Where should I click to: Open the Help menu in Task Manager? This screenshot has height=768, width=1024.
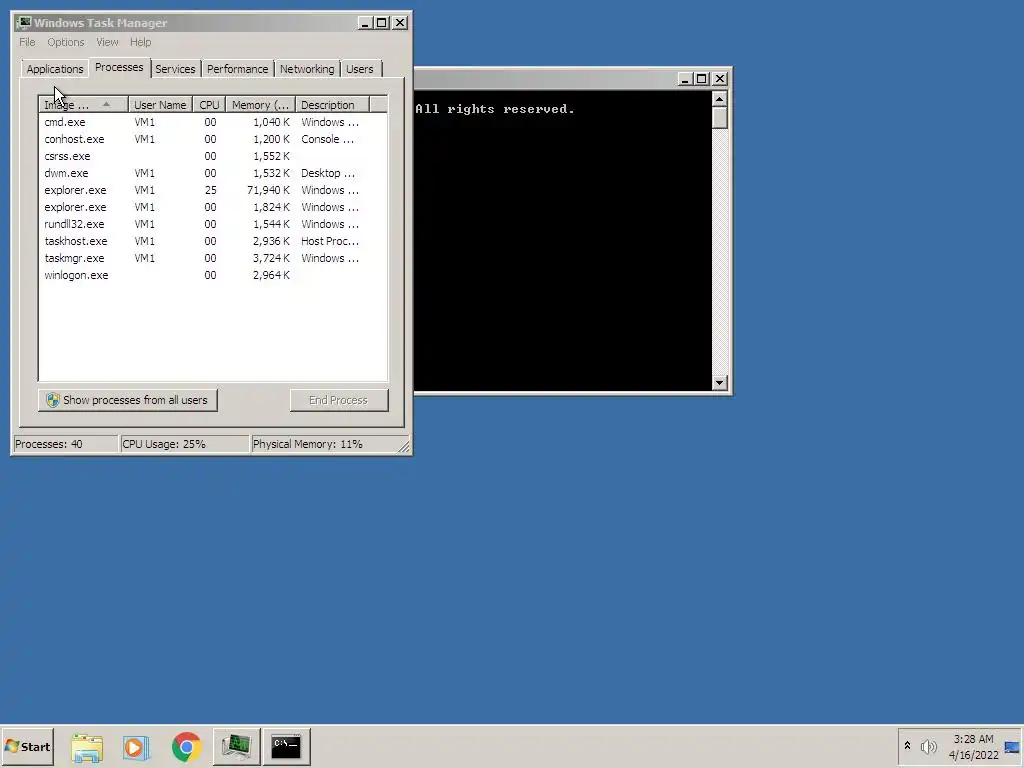pyautogui.click(x=140, y=42)
